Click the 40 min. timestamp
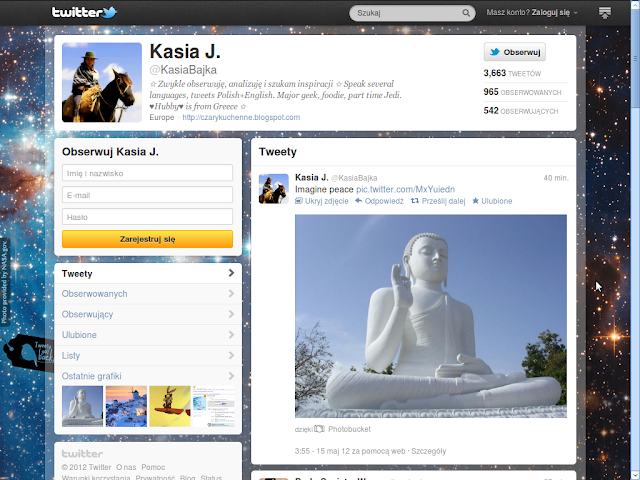This screenshot has height=480, width=640. click(x=556, y=178)
